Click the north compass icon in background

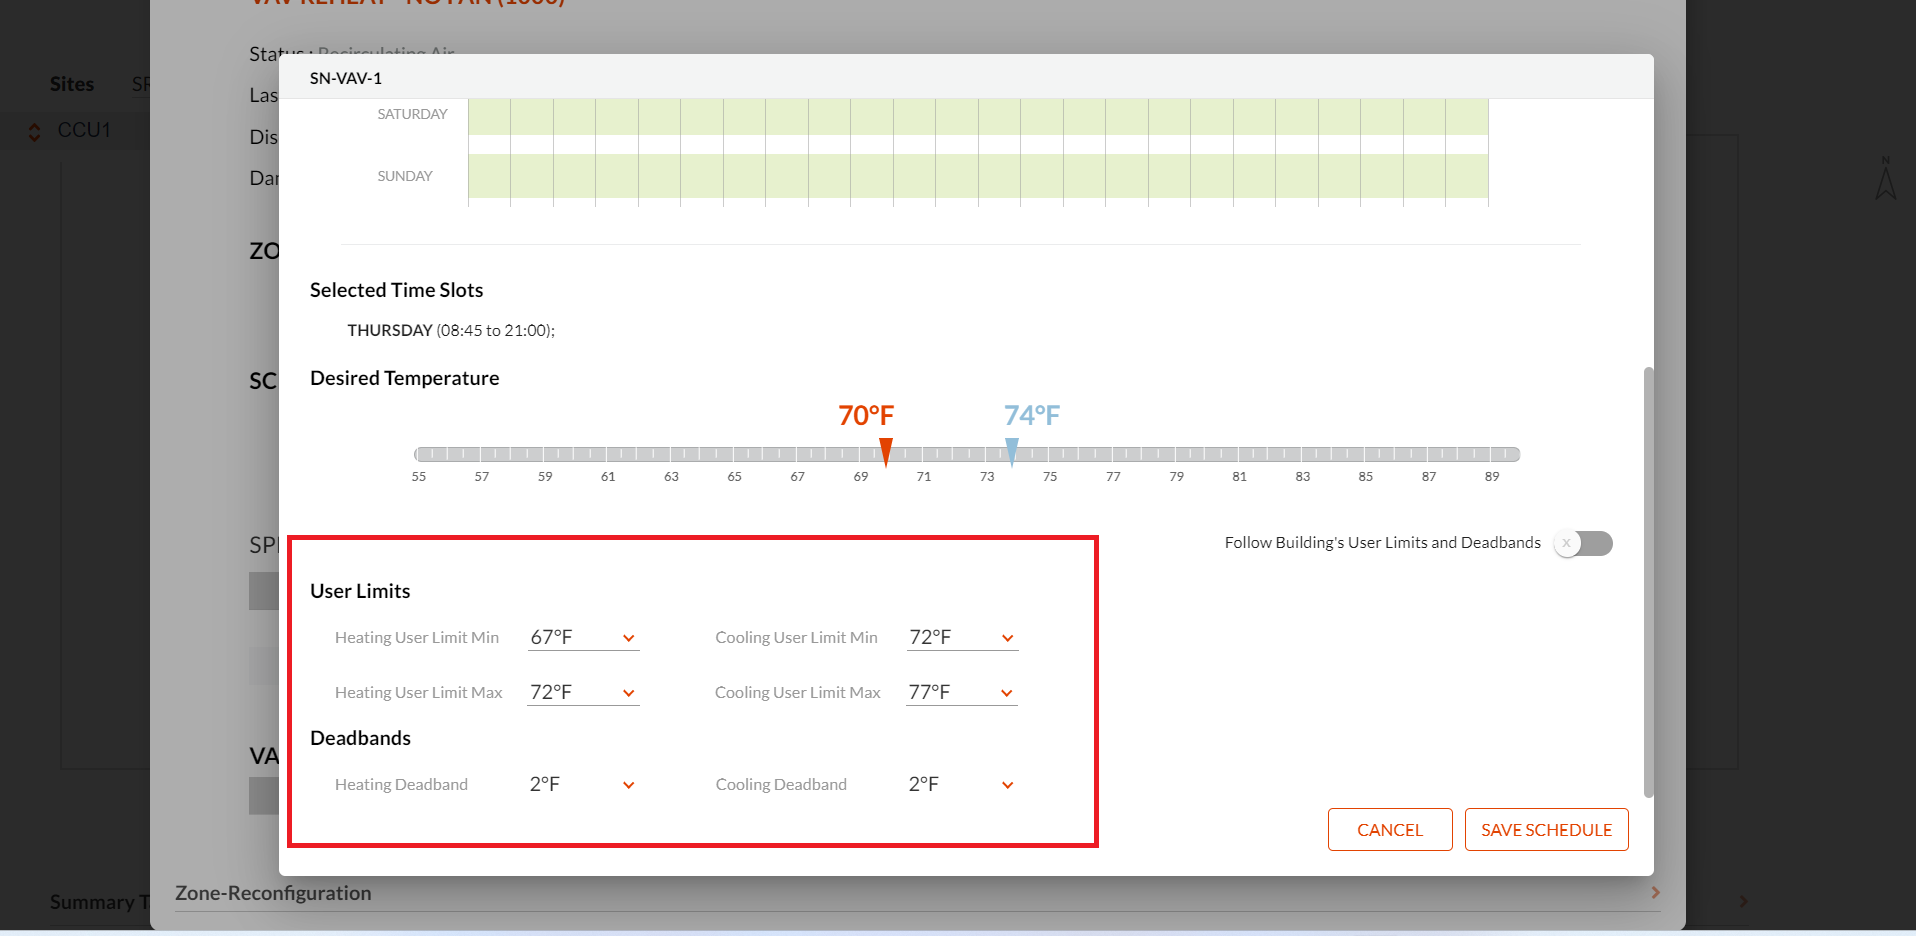point(1886,178)
